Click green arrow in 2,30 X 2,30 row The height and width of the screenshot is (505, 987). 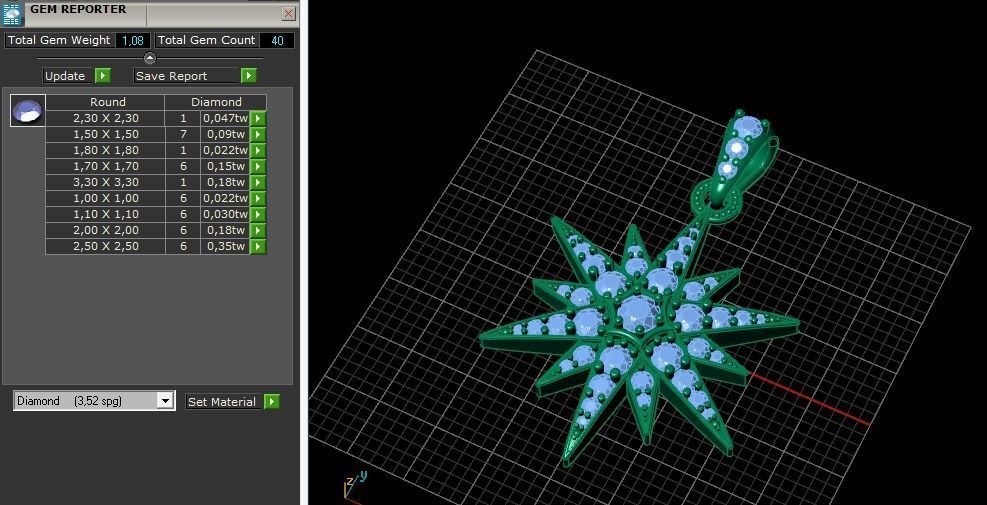pyautogui.click(x=258, y=118)
